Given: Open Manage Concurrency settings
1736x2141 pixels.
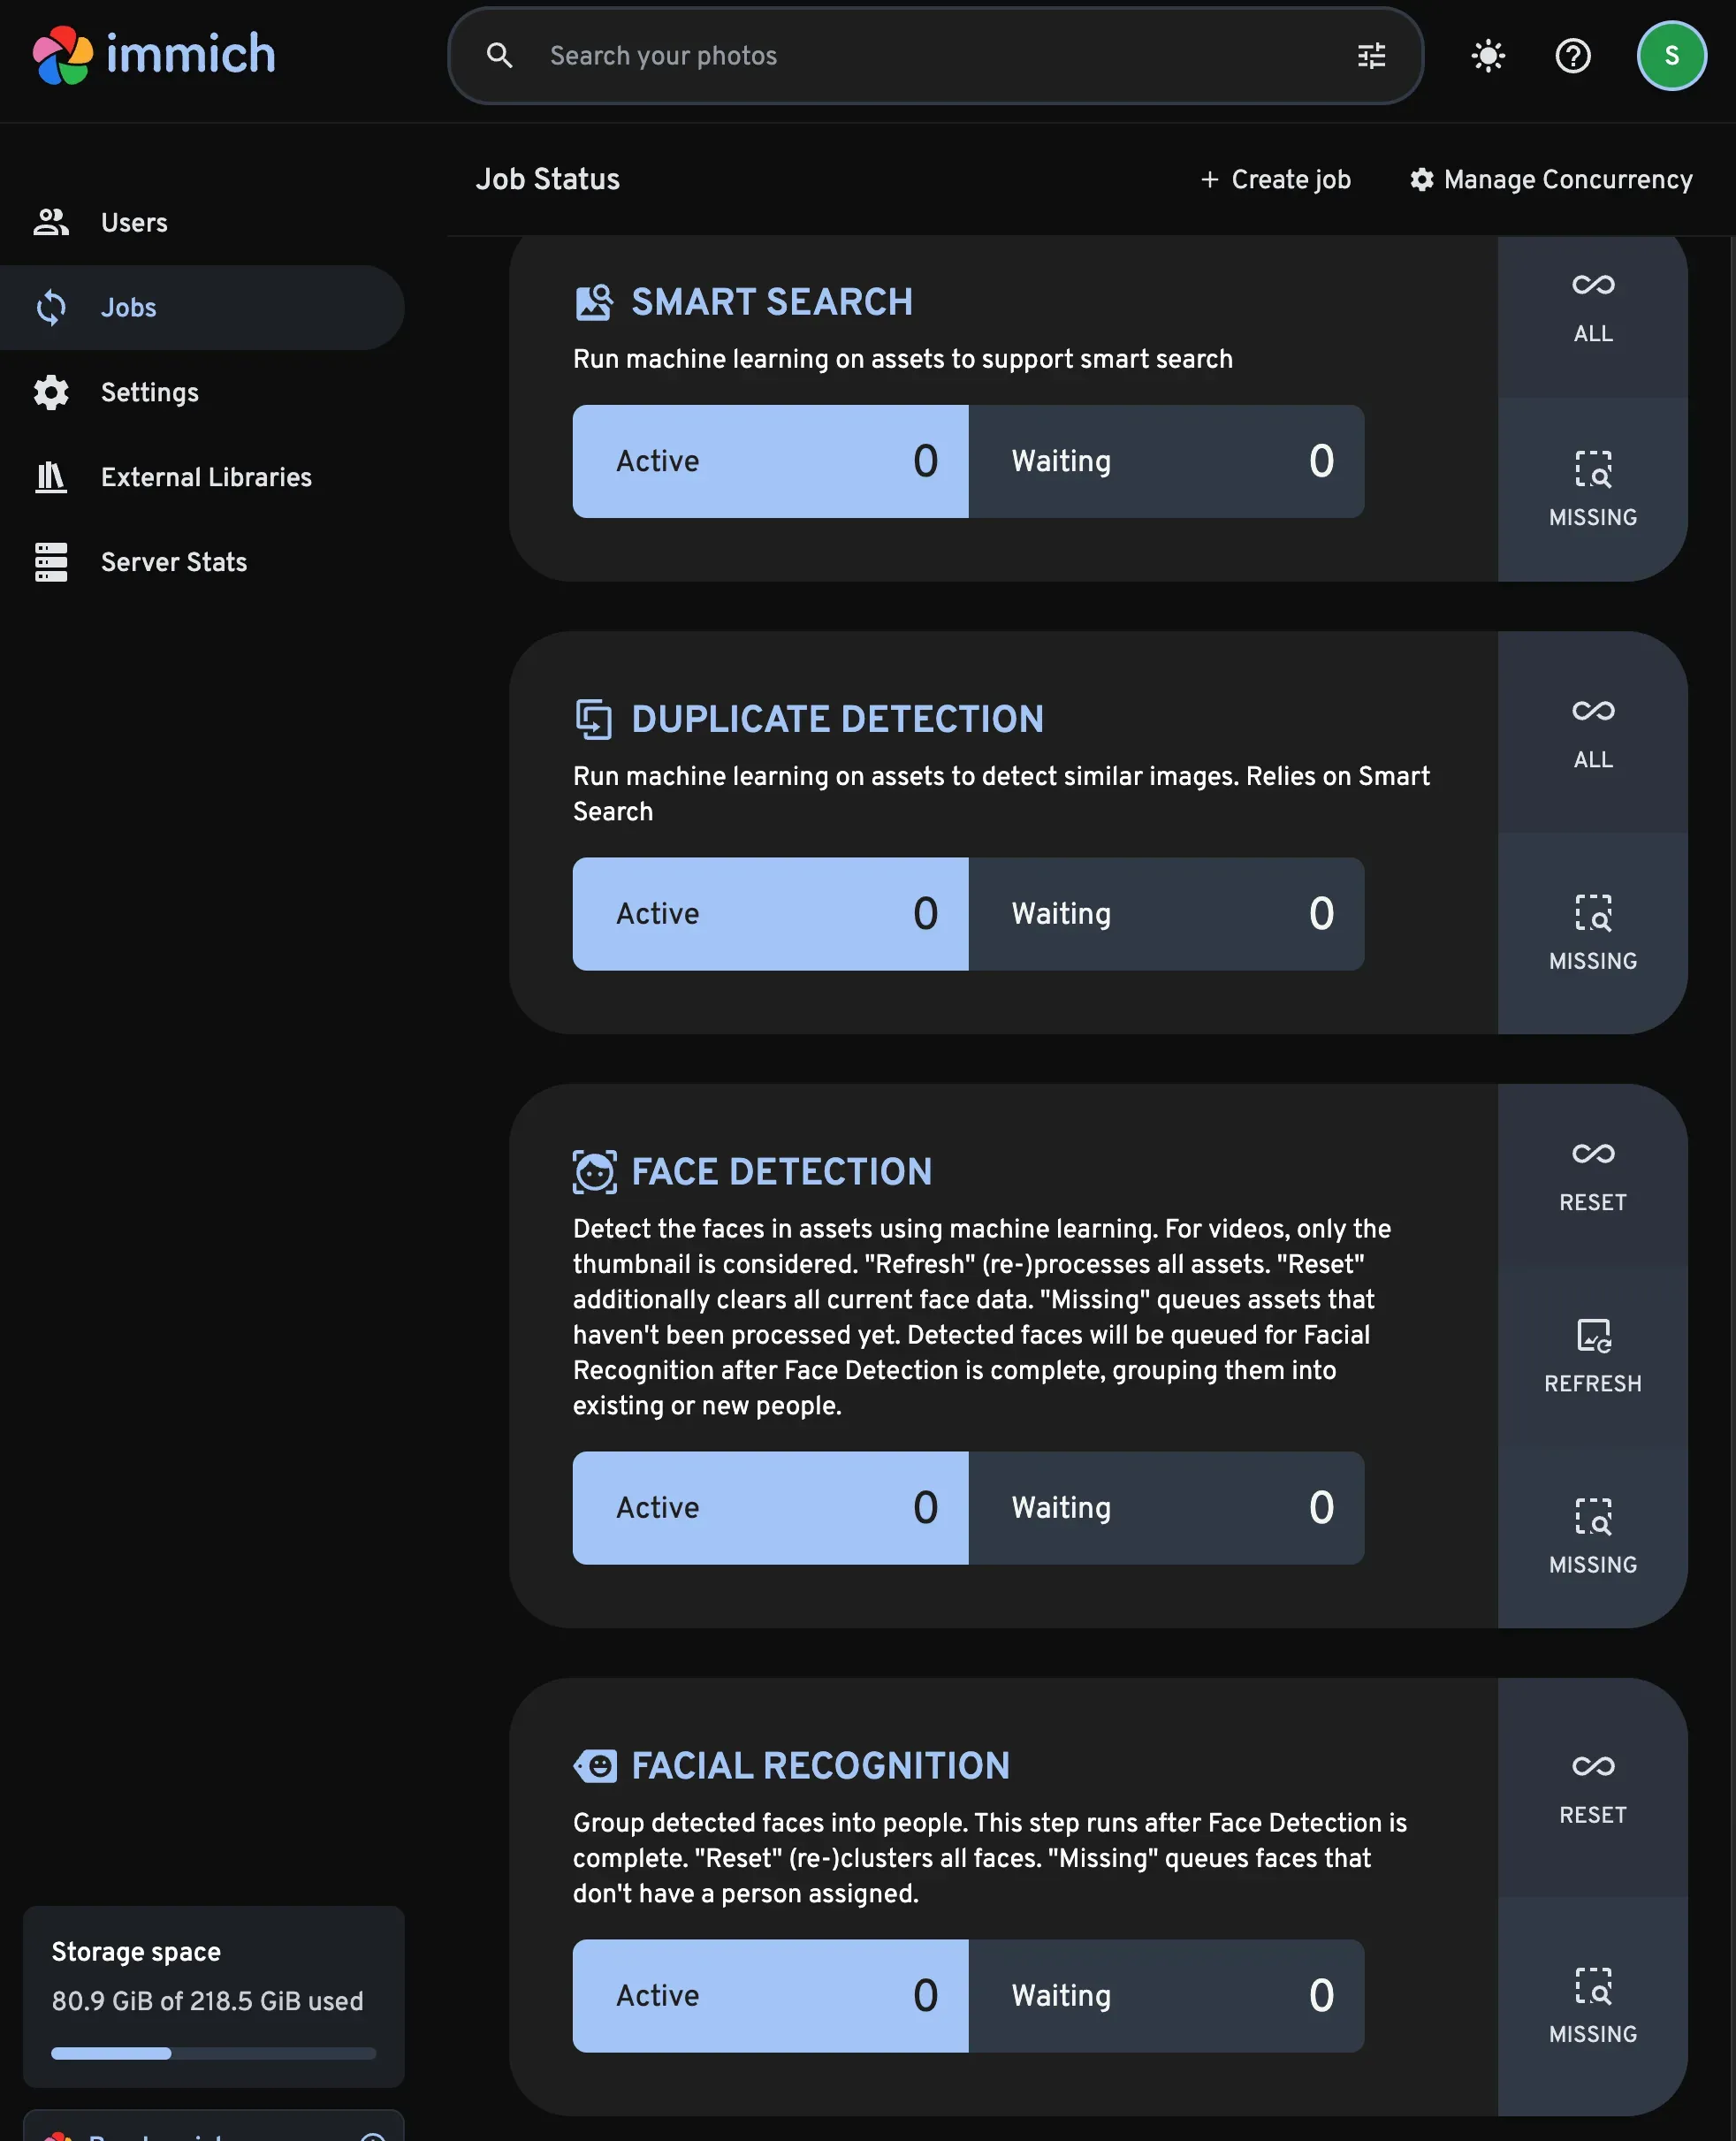Looking at the screenshot, I should [1550, 180].
